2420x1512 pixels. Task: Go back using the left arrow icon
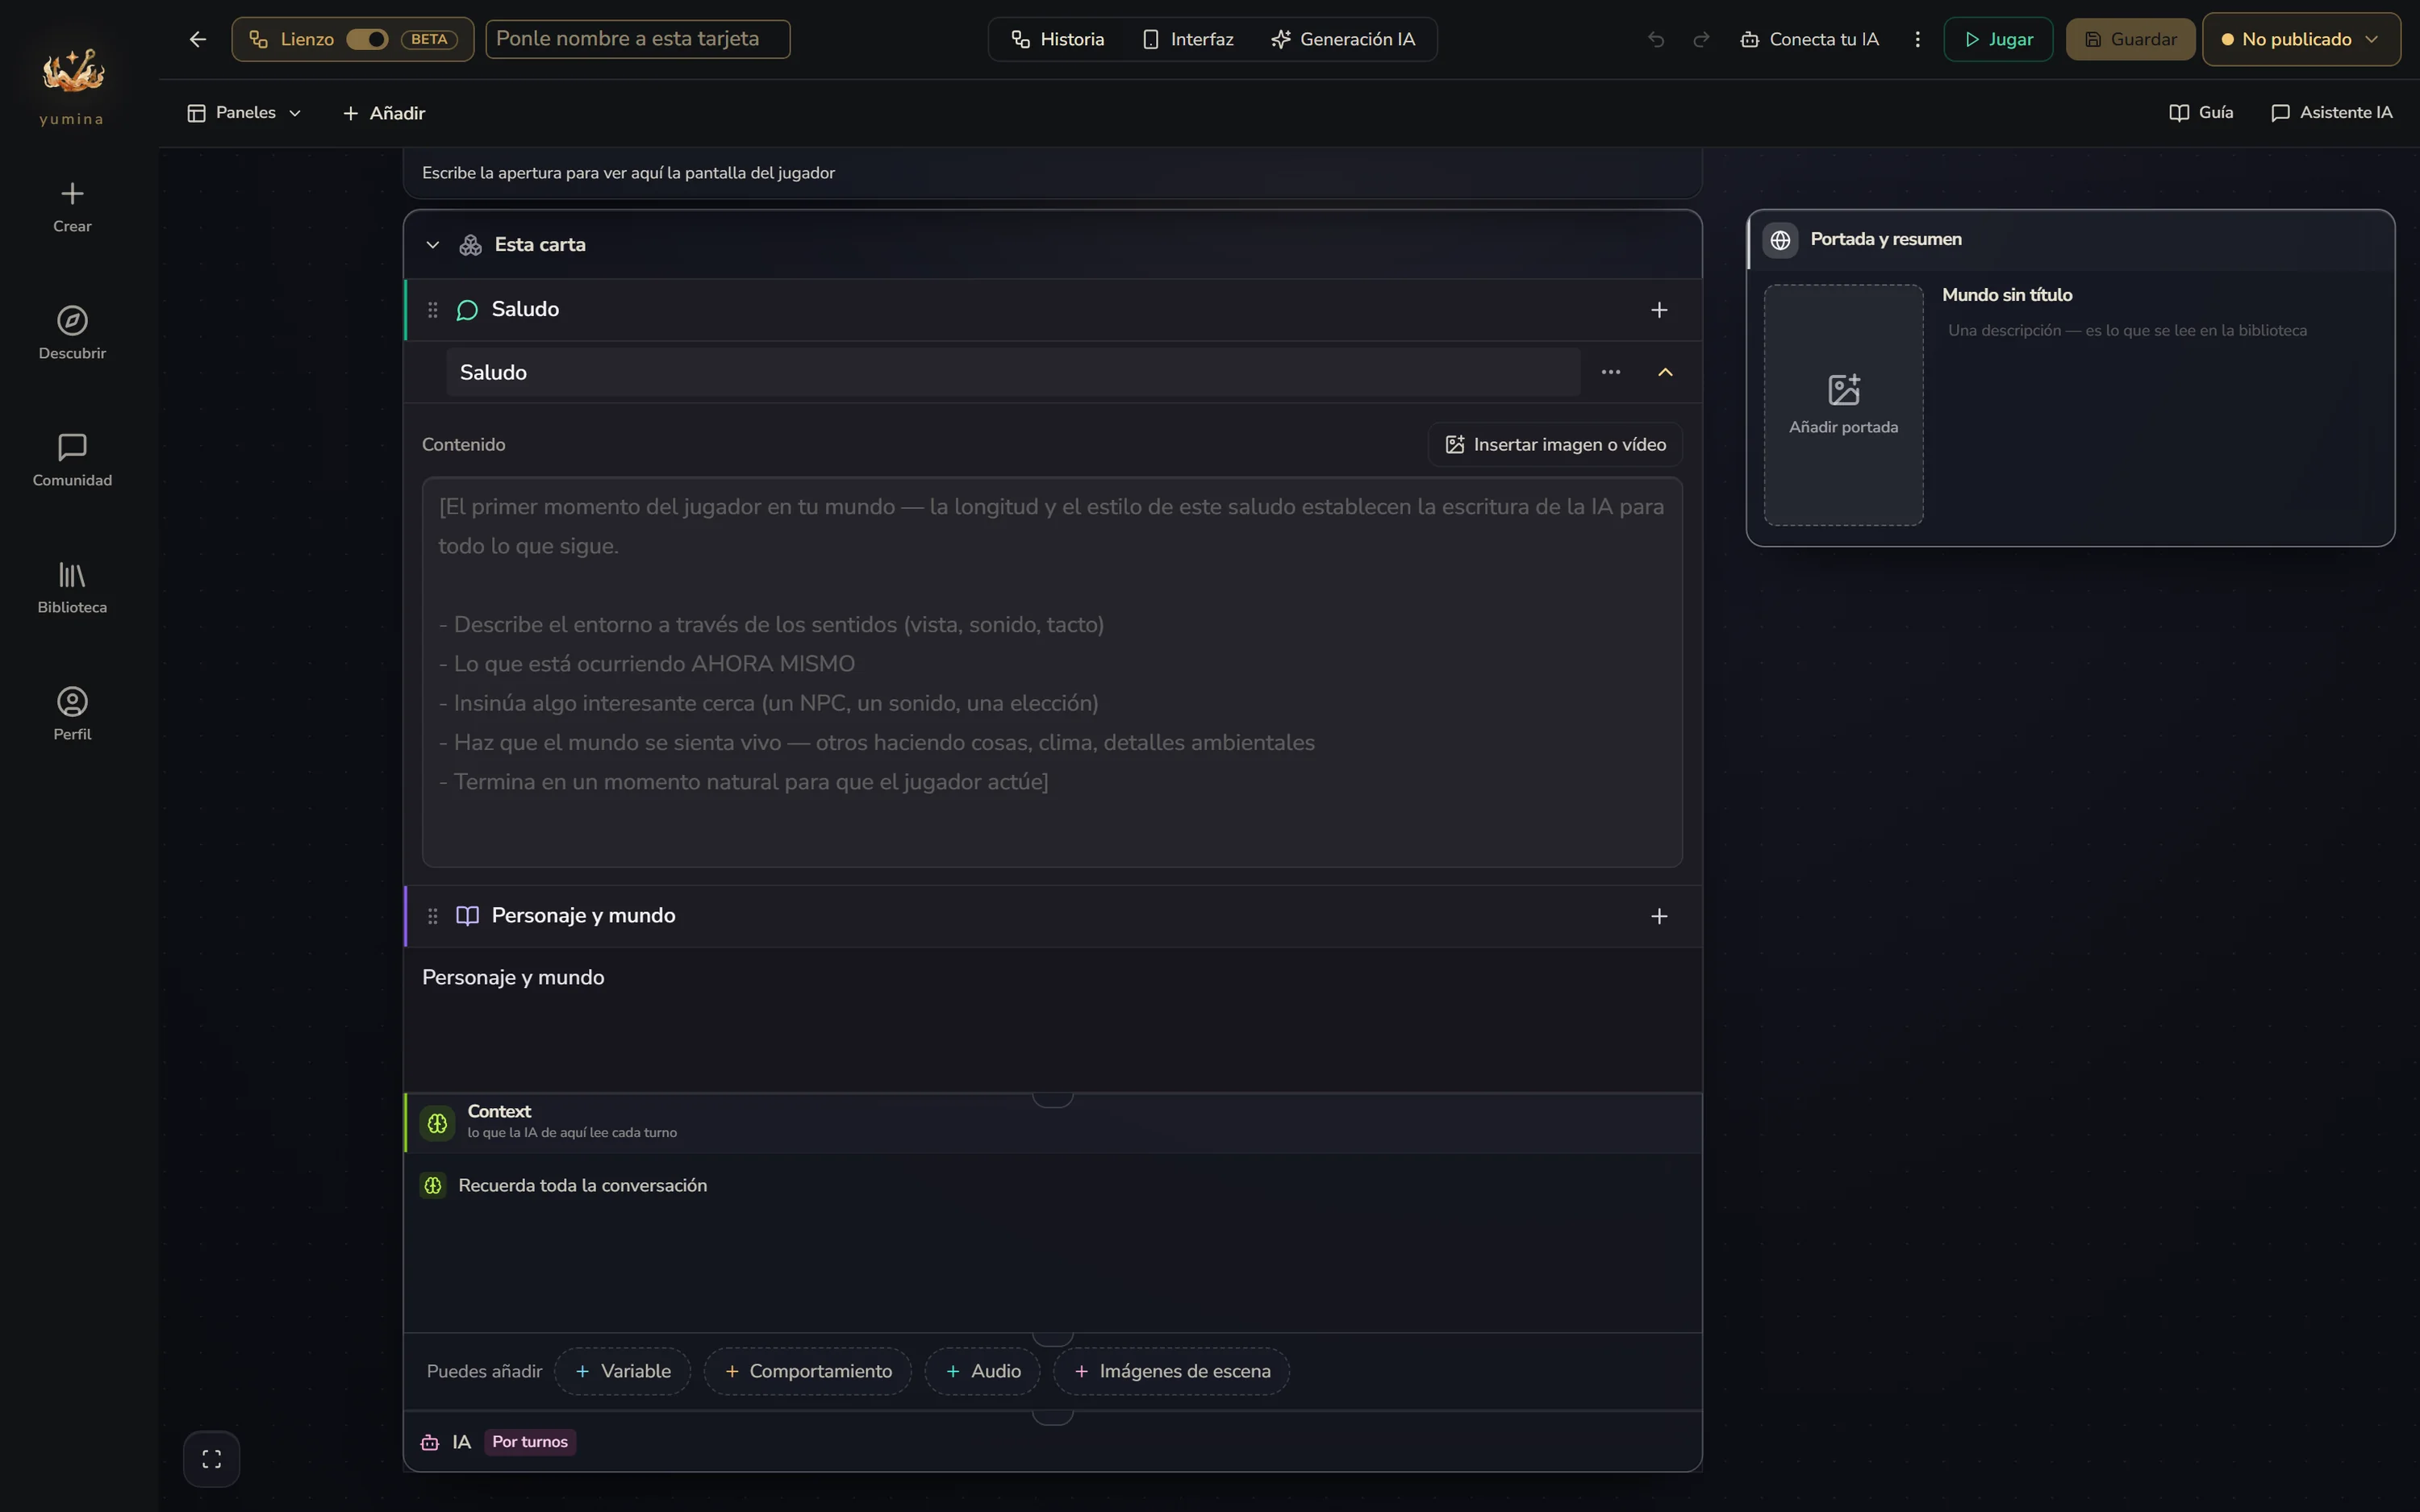(197, 39)
